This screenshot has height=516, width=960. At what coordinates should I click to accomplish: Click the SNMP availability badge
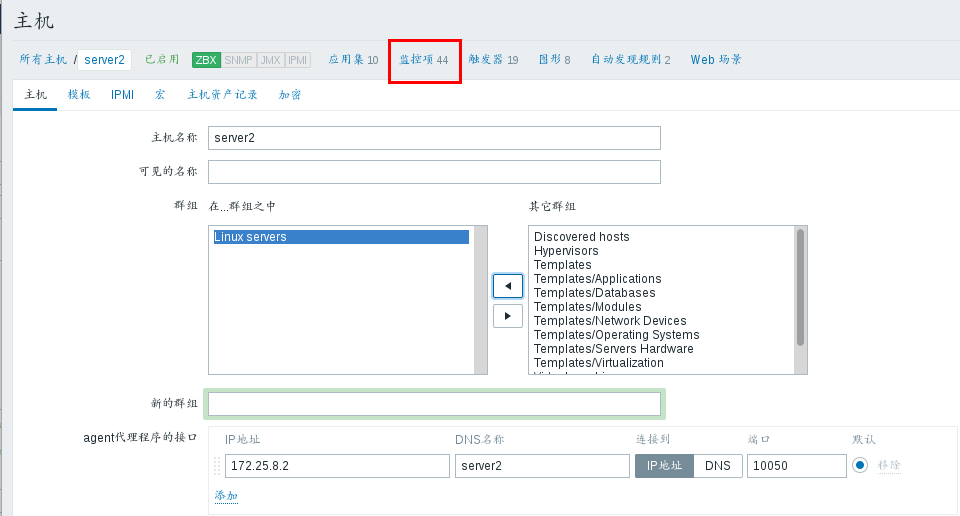pyautogui.click(x=238, y=60)
